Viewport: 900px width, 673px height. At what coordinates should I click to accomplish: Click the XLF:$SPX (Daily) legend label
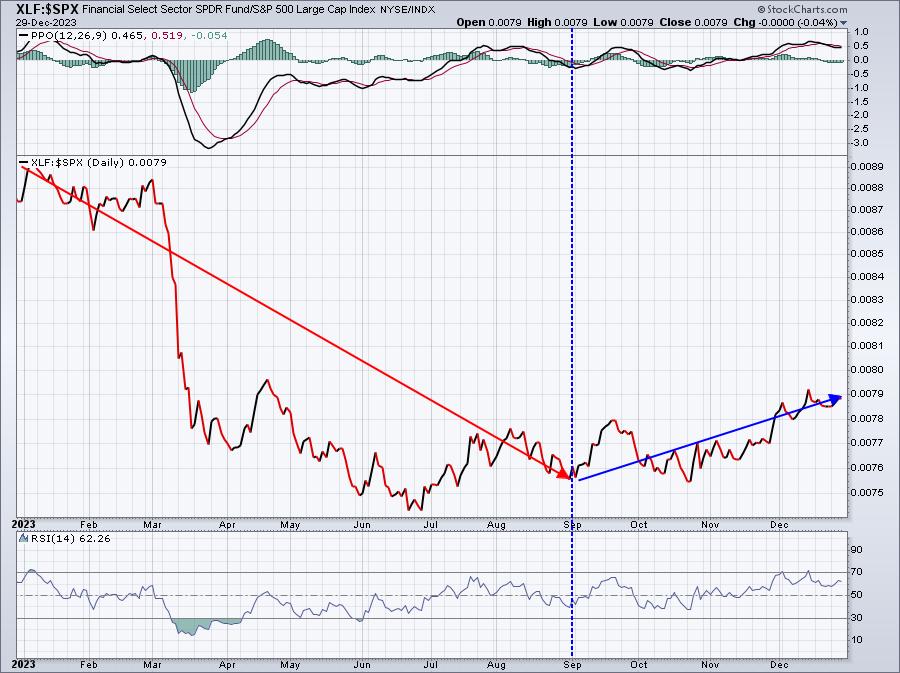click(x=77, y=162)
